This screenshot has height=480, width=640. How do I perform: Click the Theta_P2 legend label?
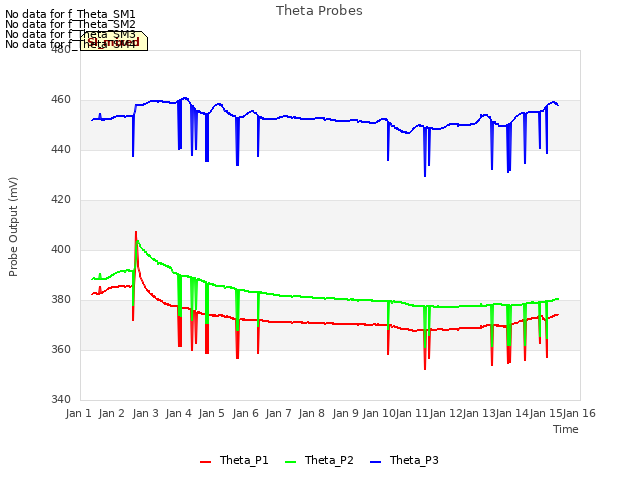329,460
